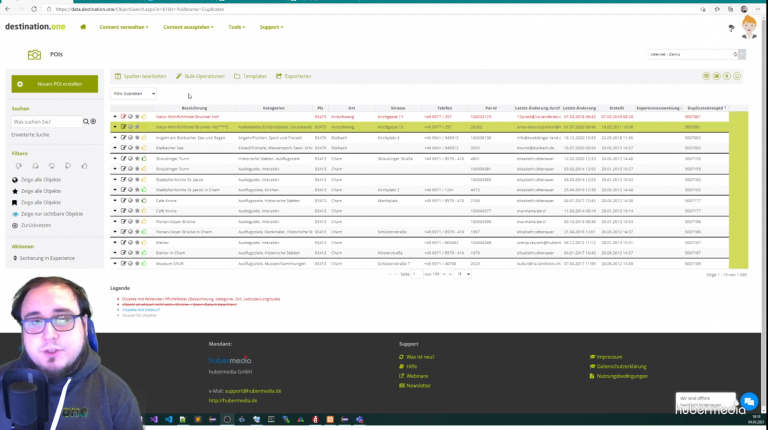Open the rows-per-page dropdown showing 15

[463, 274]
